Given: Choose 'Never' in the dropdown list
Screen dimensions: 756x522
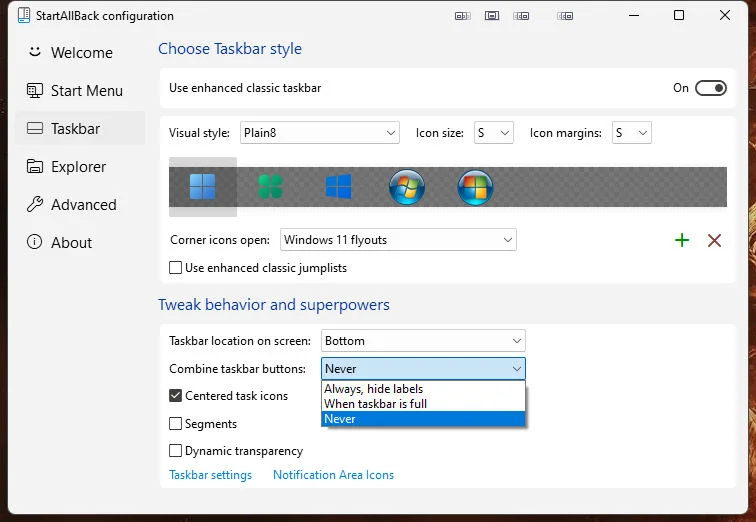Looking at the screenshot, I should click(423, 419).
